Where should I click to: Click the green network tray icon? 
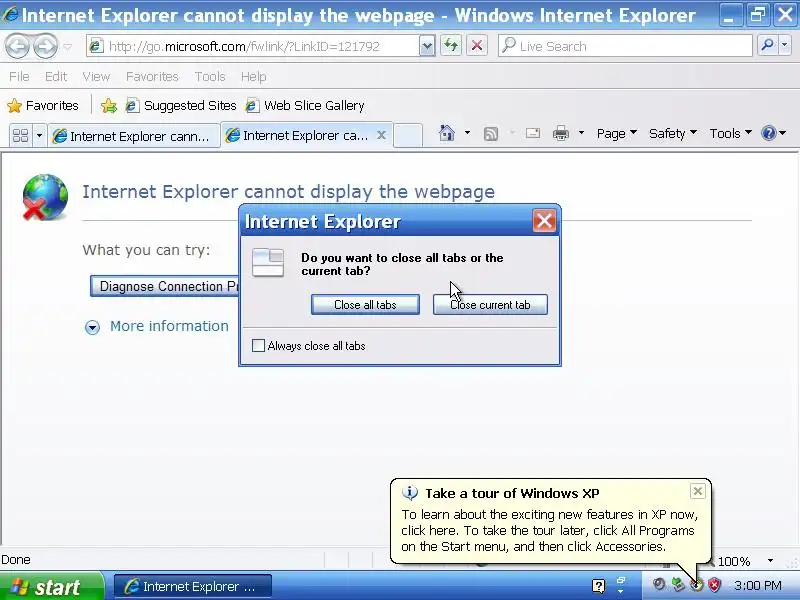(678, 585)
